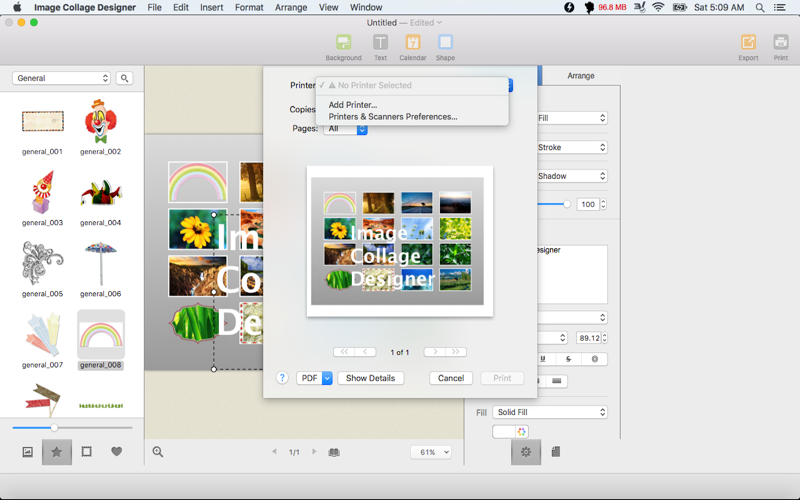
Task: Open the Arrange menu in menu bar
Action: [x=291, y=7]
